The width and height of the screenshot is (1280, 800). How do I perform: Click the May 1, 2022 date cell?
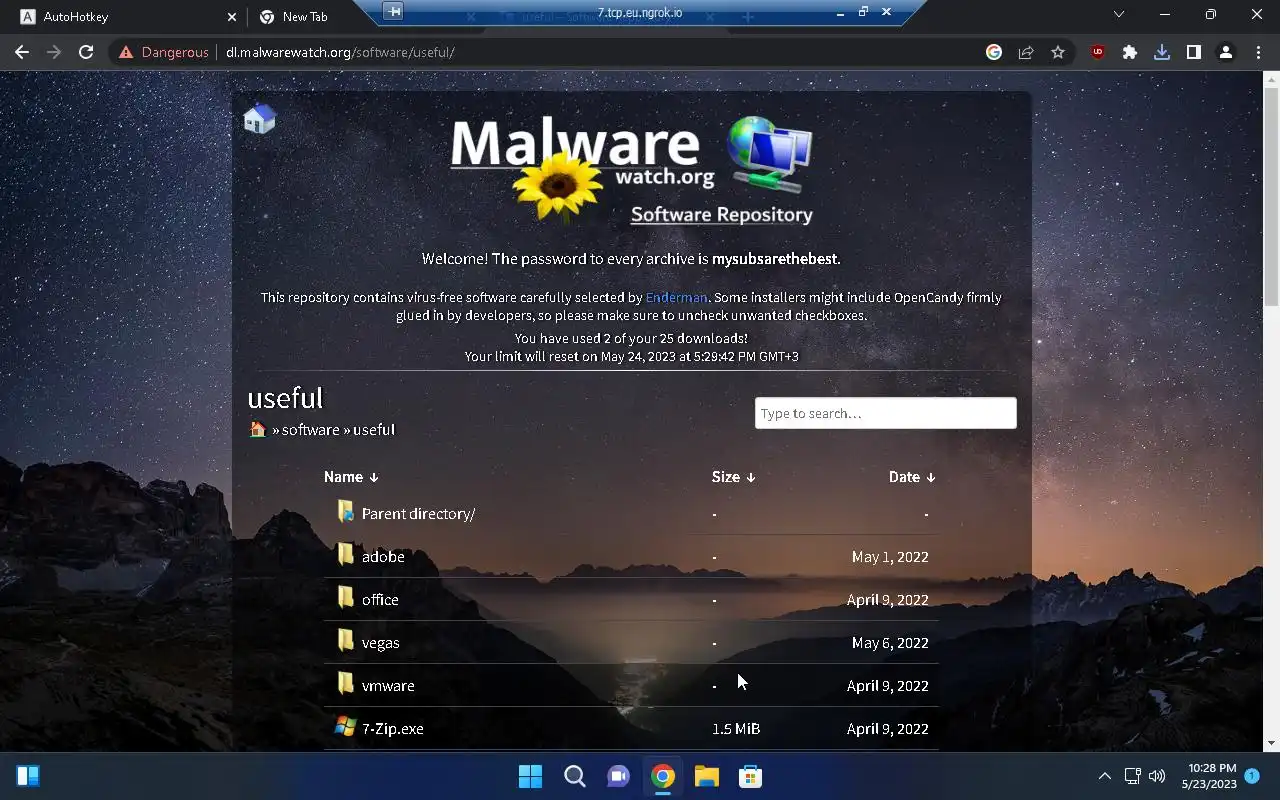[890, 556]
